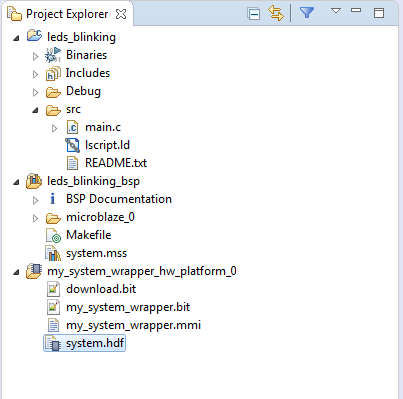
Task: Click the Includes header icon
Action: click(x=53, y=73)
